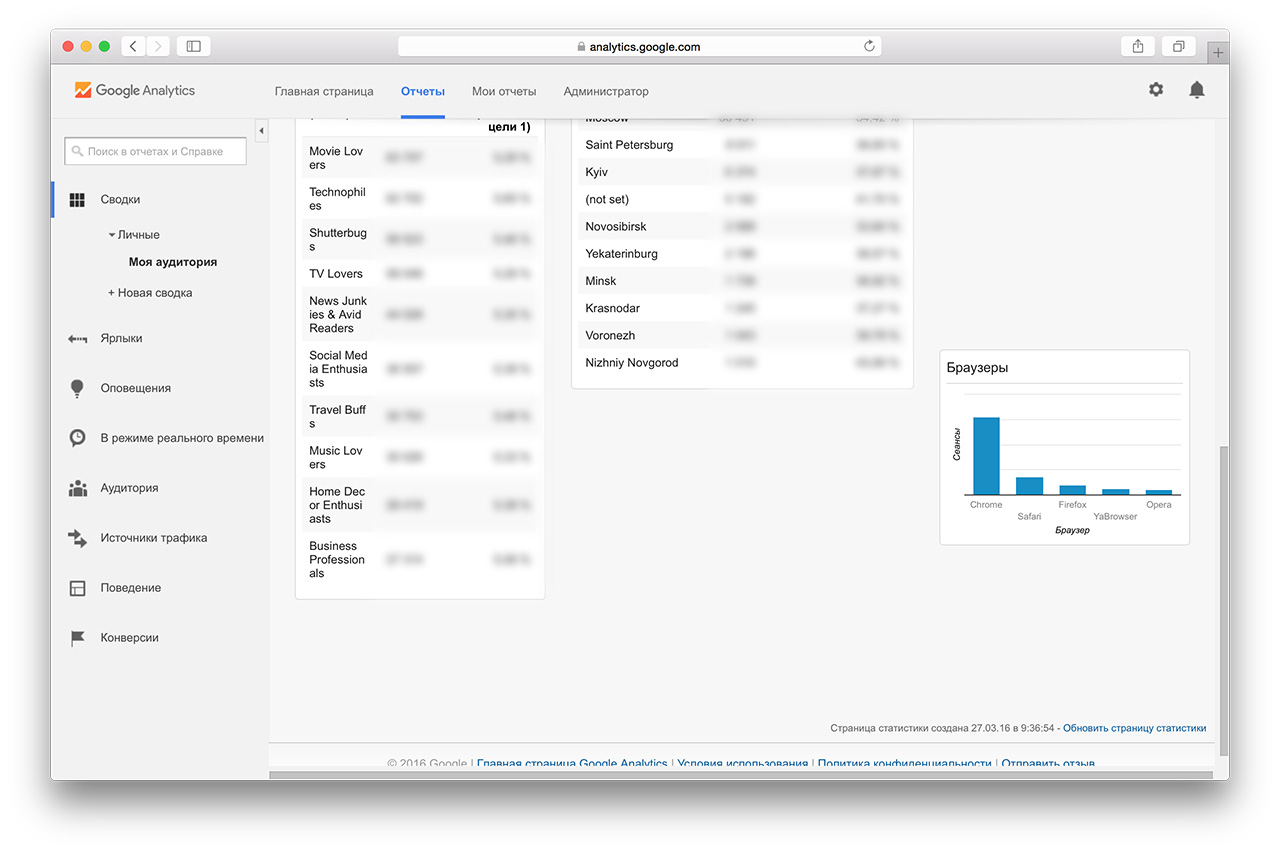Screen dimensions: 1280x853
Task: Open settings via the gear icon
Action: coord(1156,90)
